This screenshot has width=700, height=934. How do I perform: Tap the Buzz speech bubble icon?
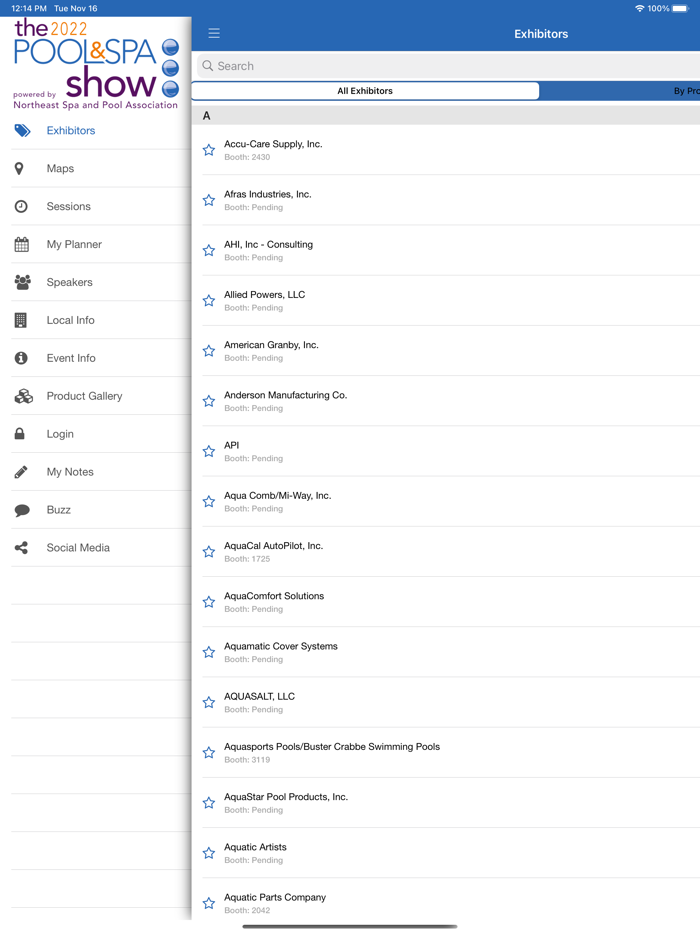tap(22, 510)
